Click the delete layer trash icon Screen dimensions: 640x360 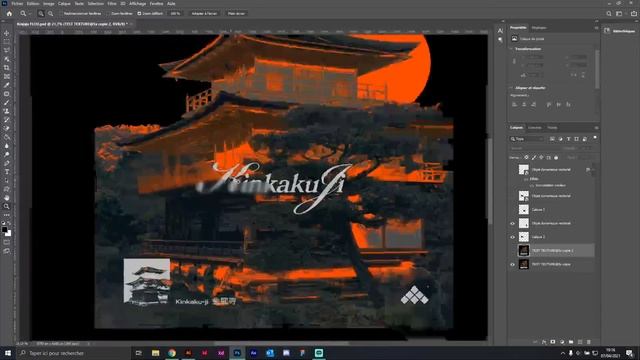point(589,342)
